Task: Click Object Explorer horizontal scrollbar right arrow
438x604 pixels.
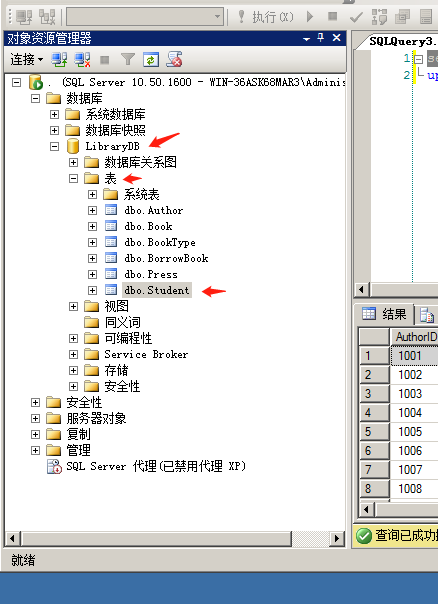Action: (337, 538)
